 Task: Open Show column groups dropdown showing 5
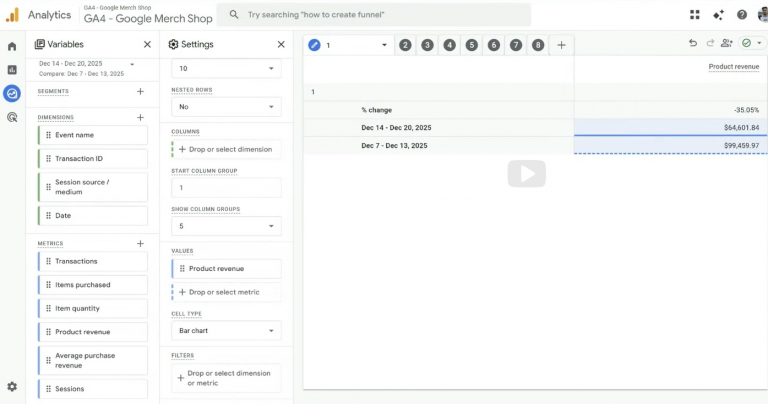226,226
